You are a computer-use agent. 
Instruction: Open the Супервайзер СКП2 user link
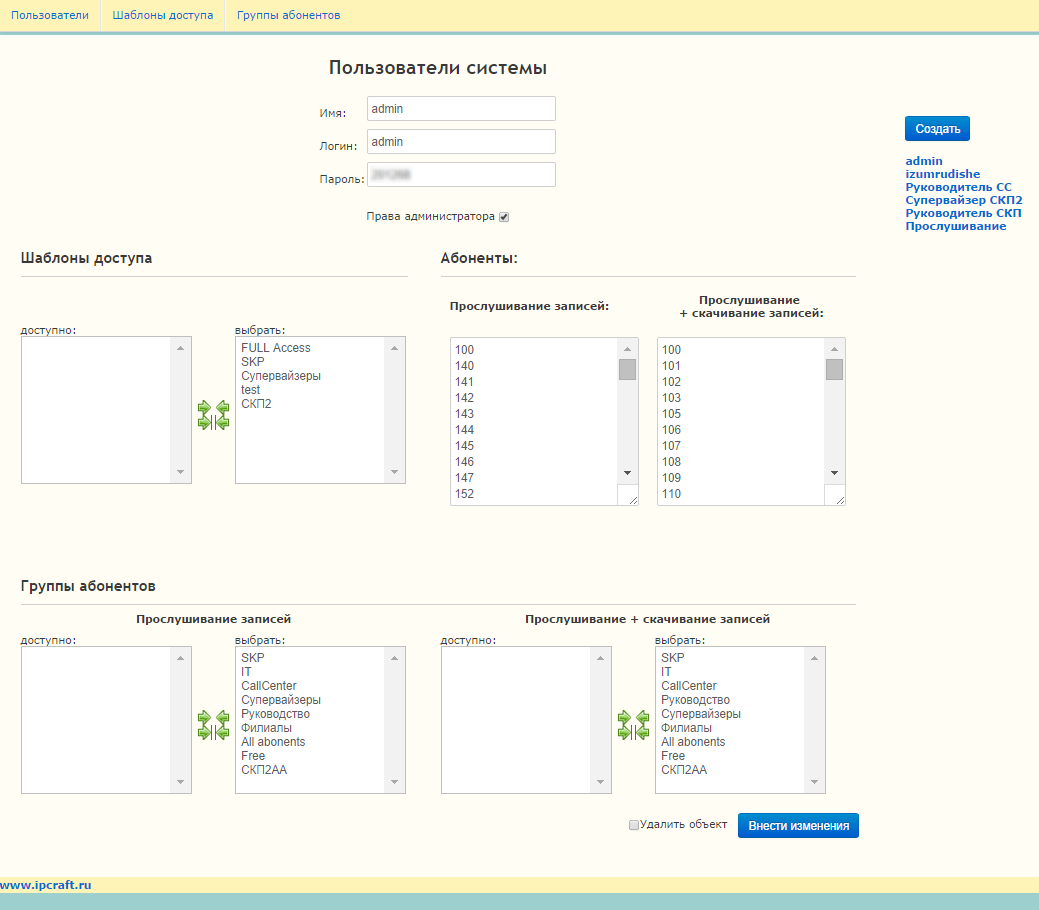pos(963,200)
